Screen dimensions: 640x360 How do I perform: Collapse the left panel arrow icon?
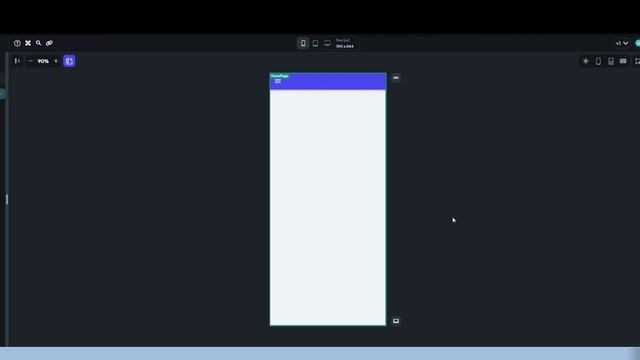click(x=17, y=61)
